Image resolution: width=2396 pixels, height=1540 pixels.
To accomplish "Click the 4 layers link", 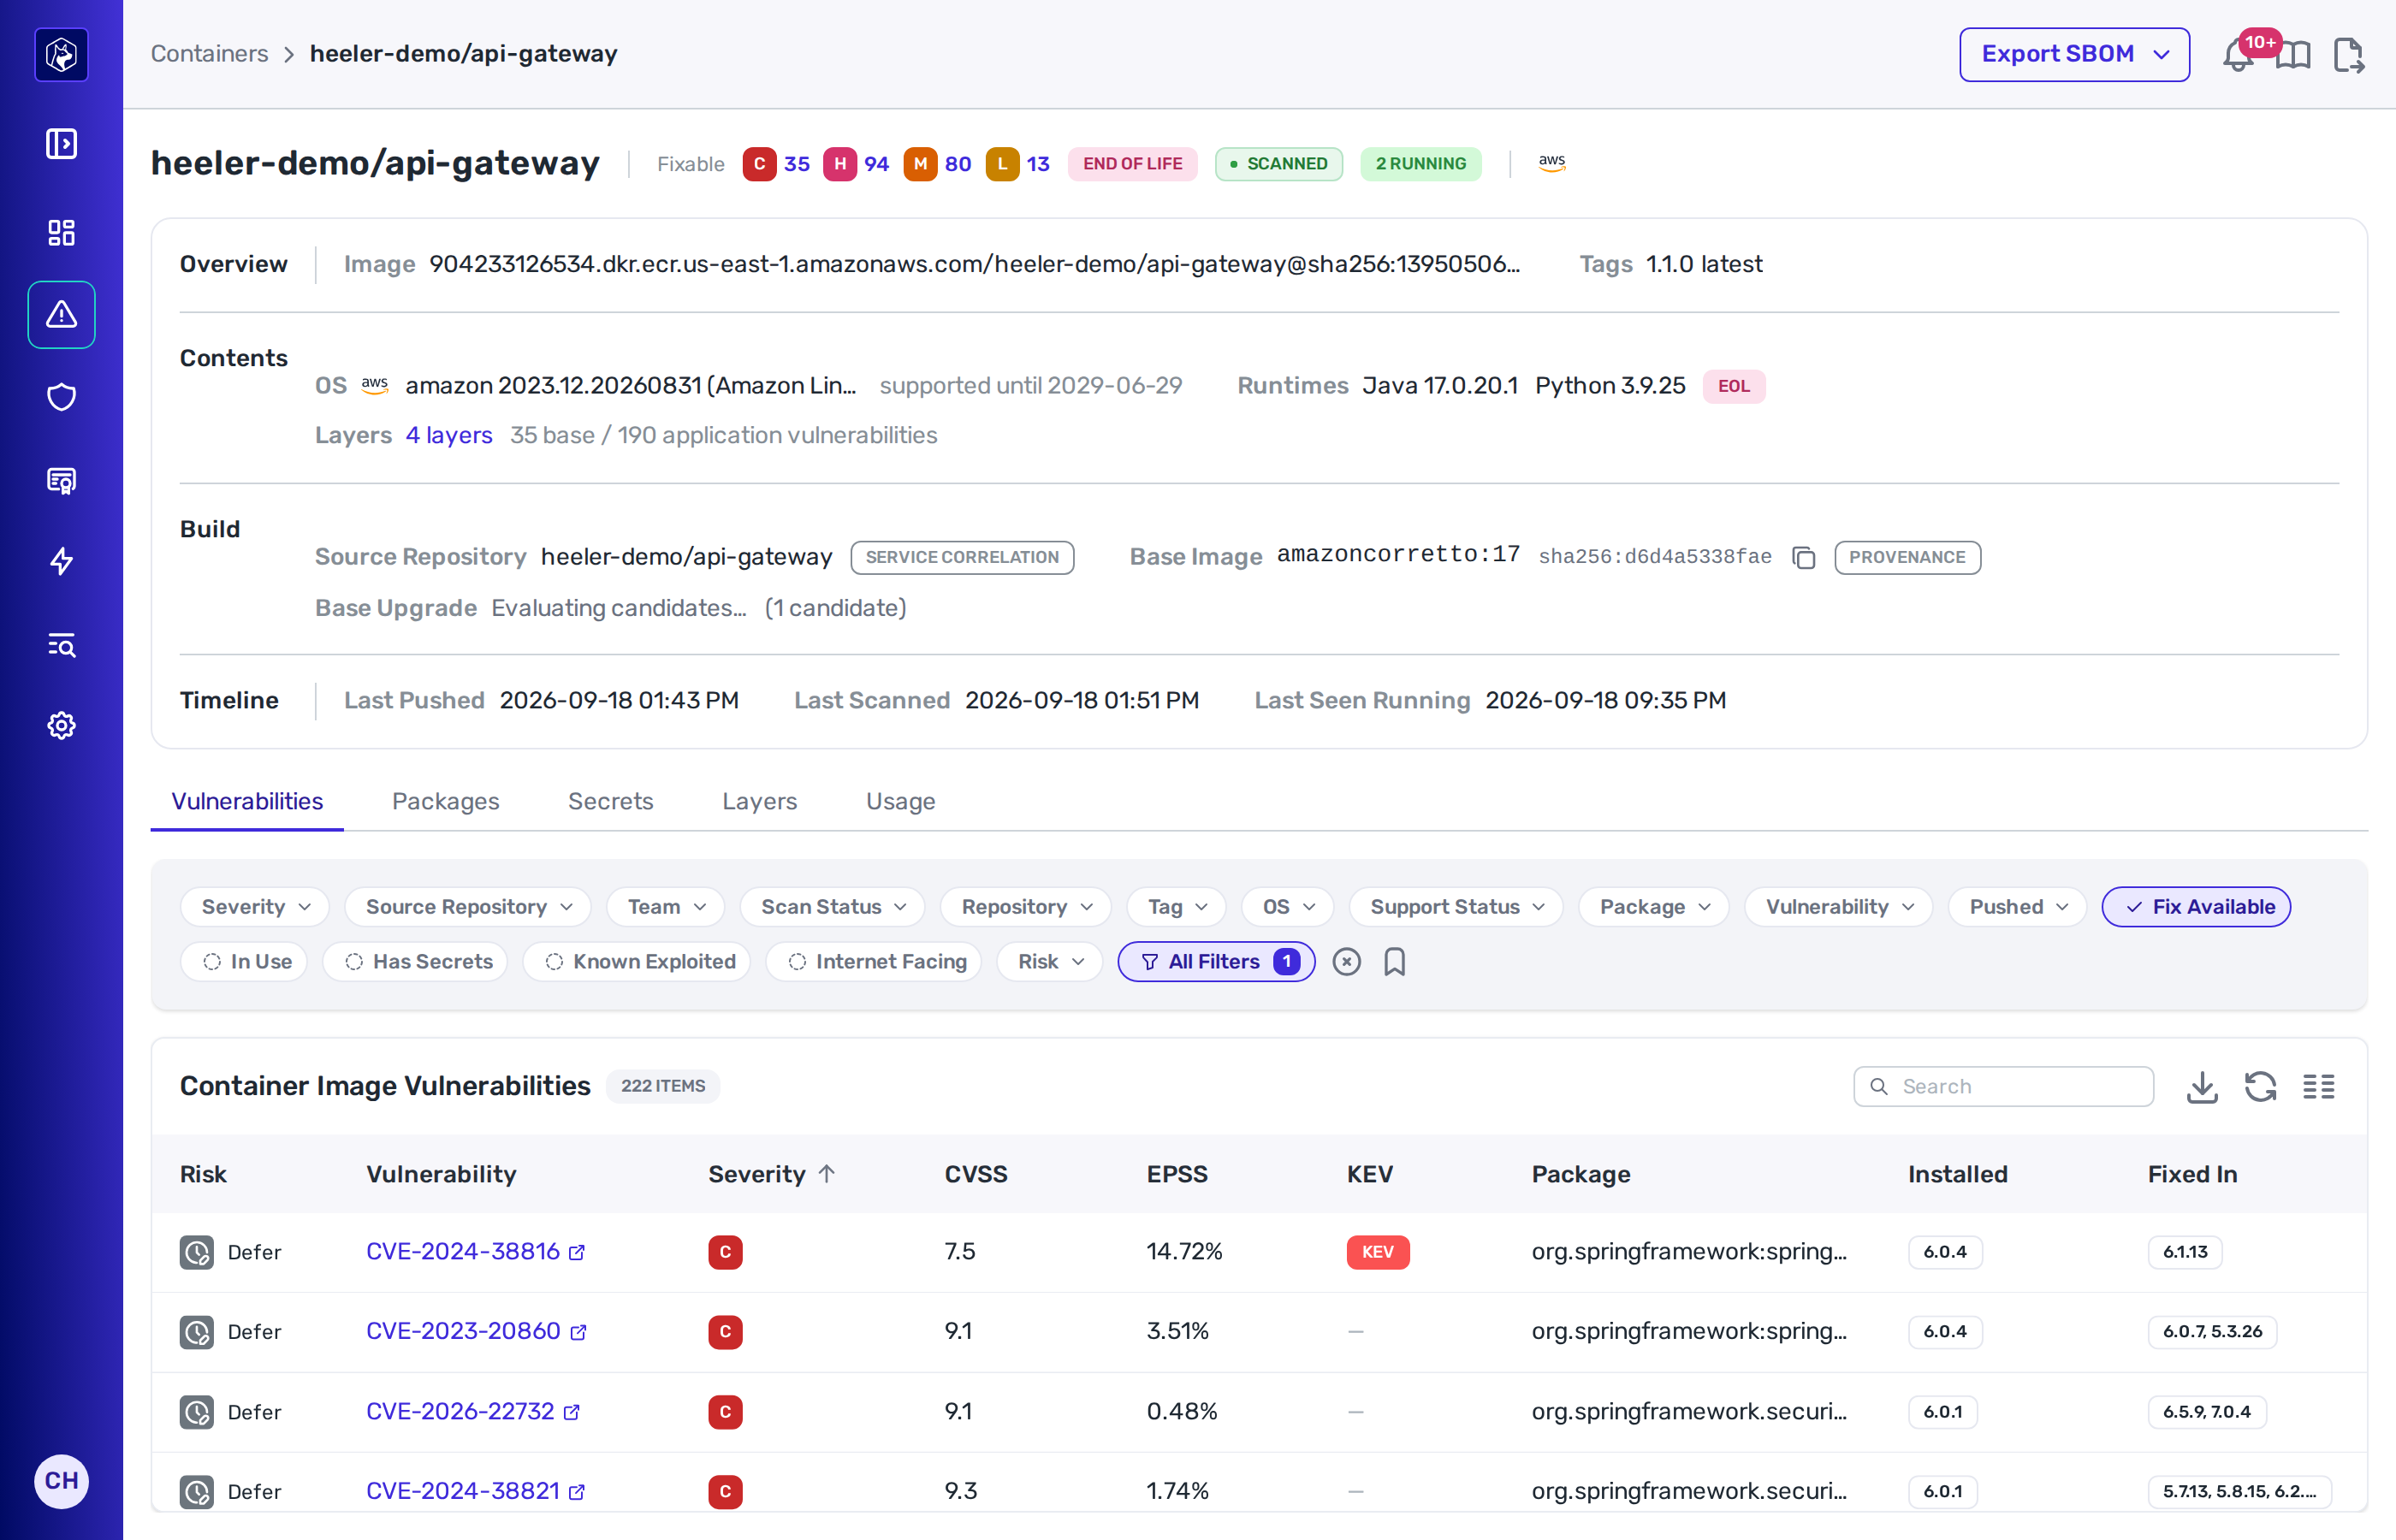I will 449,436.
